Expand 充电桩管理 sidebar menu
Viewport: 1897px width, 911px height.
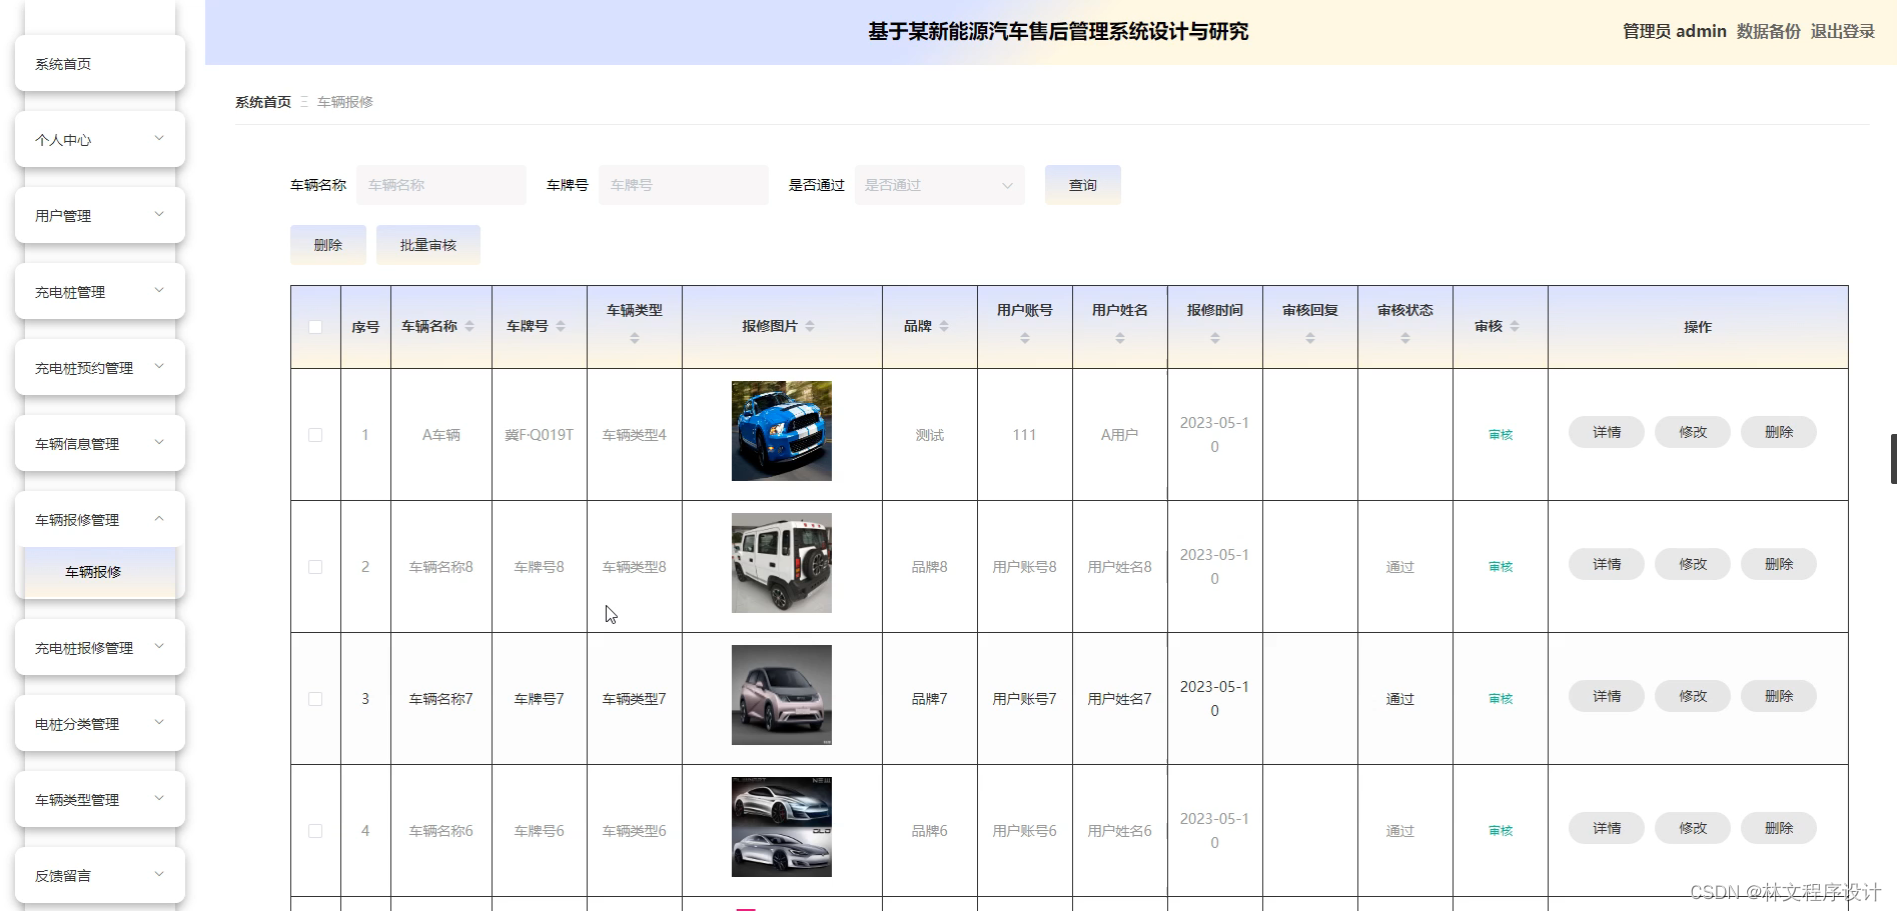(100, 291)
